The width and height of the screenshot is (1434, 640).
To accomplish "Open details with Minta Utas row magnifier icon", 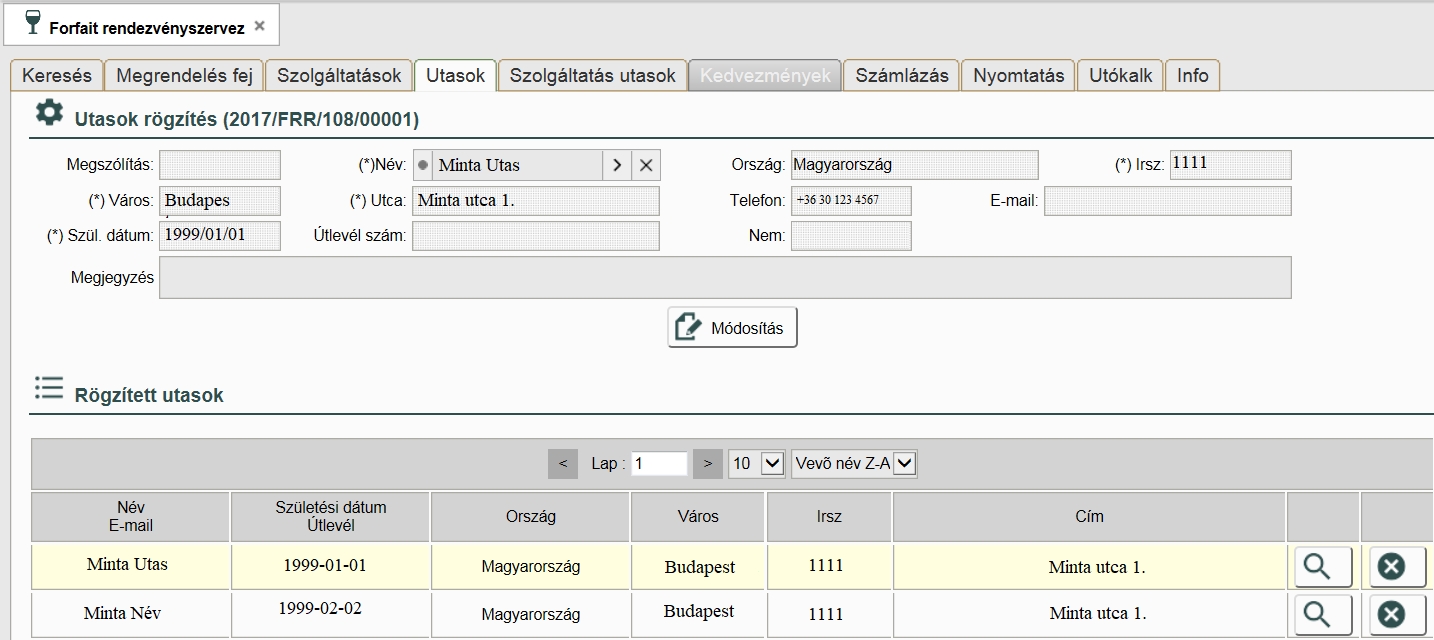I will (1323, 566).
